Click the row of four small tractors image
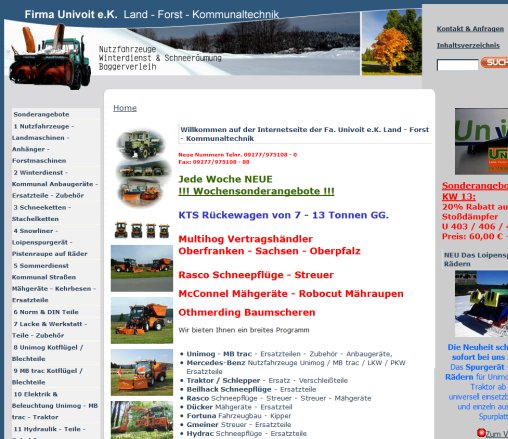 click(x=142, y=230)
